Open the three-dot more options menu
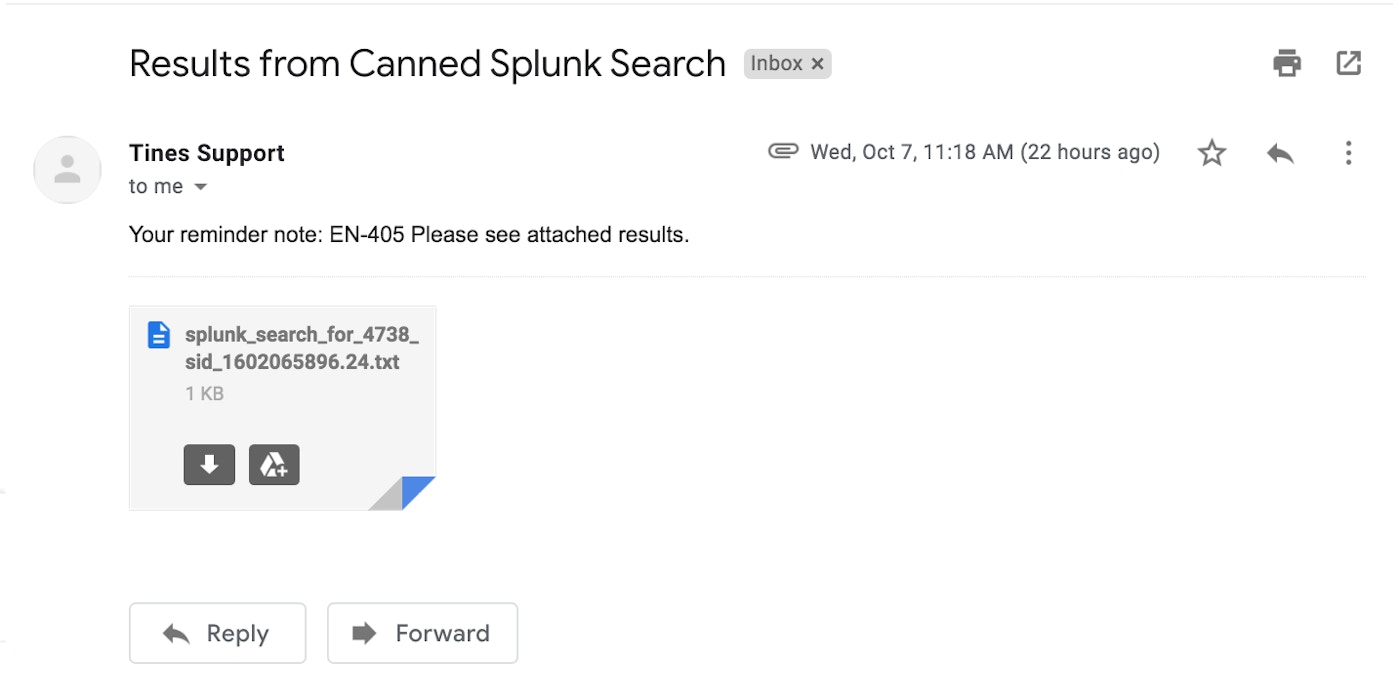Image resolution: width=1400 pixels, height=700 pixels. click(x=1348, y=153)
